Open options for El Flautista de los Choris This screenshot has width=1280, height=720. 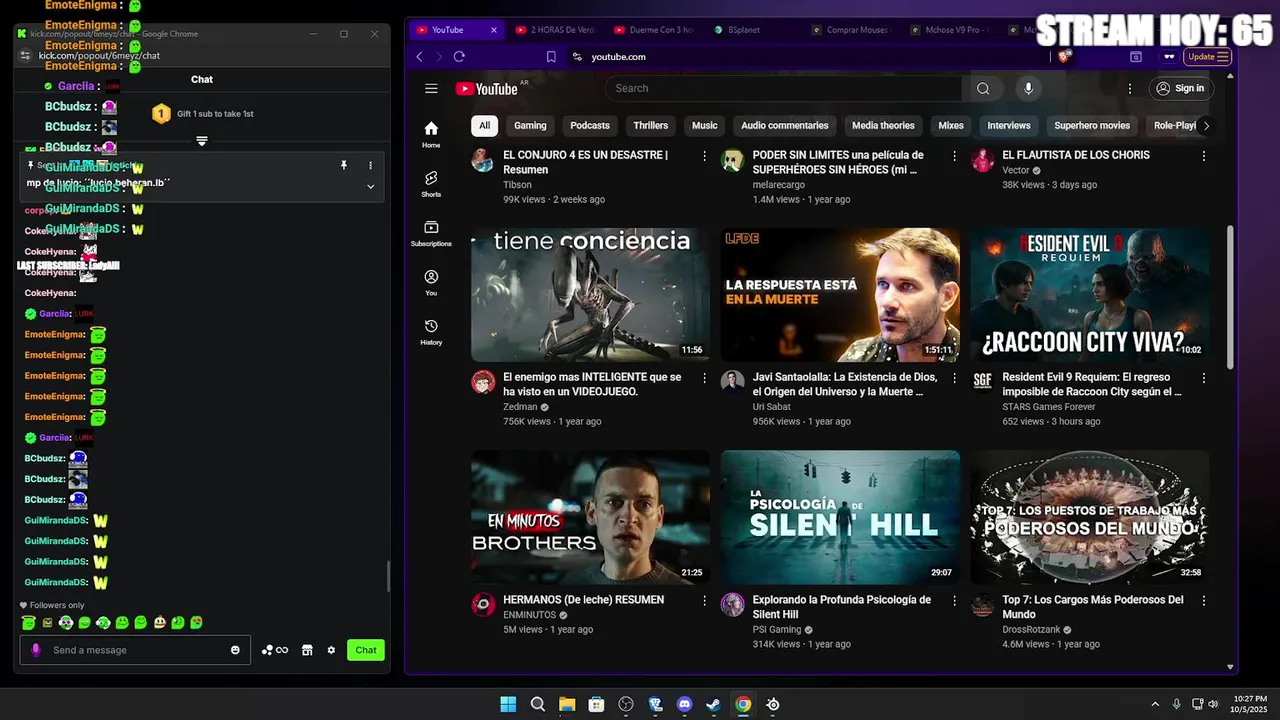1204,156
